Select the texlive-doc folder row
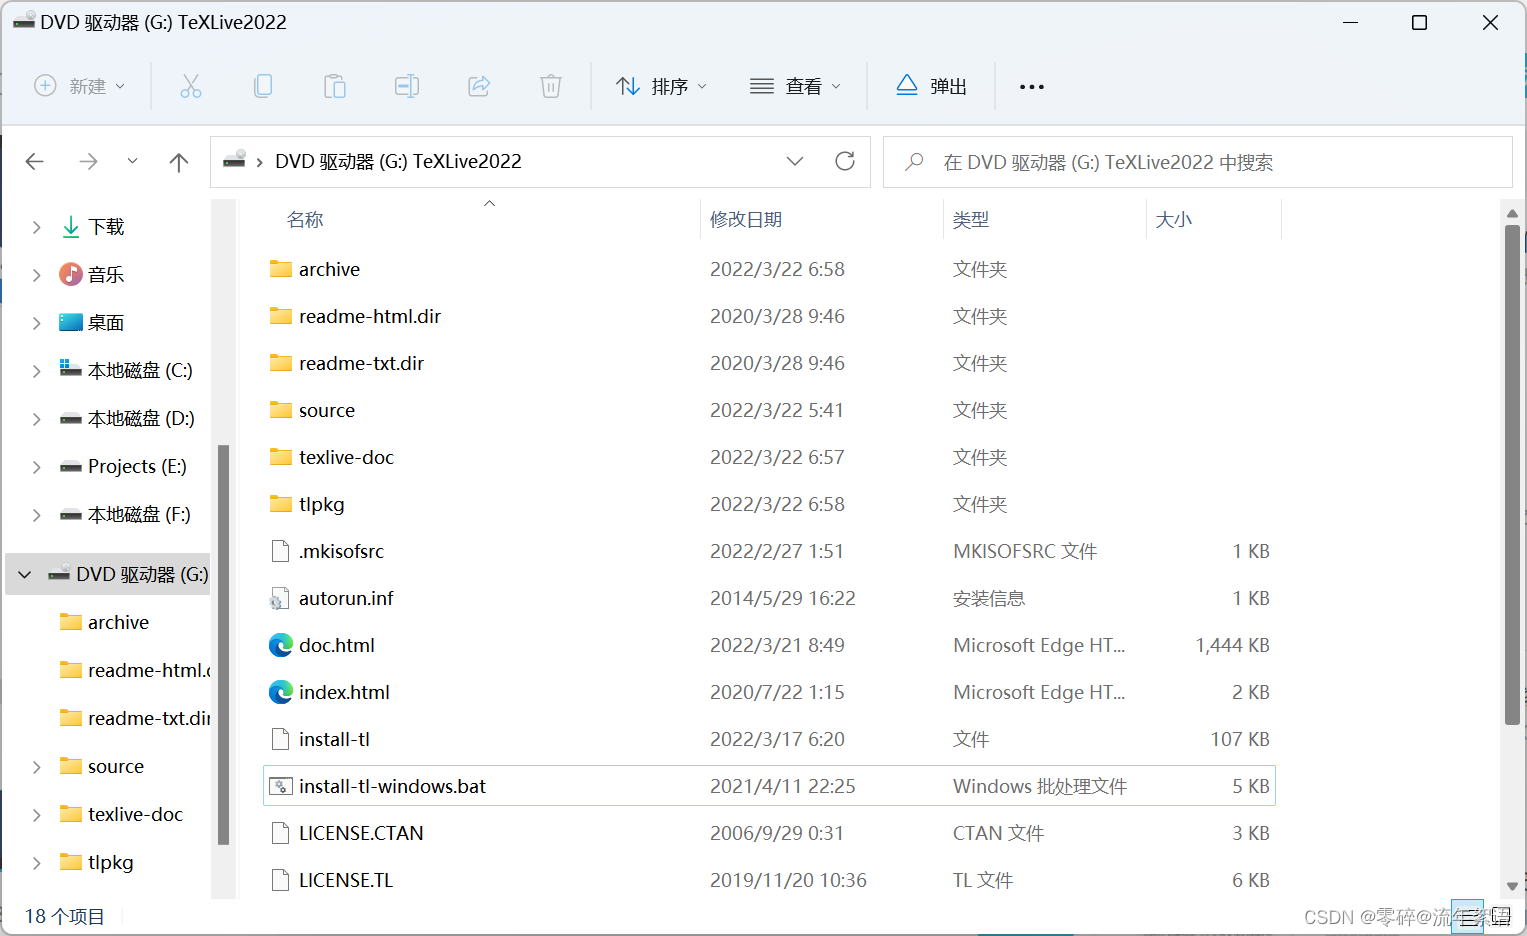 (770, 457)
